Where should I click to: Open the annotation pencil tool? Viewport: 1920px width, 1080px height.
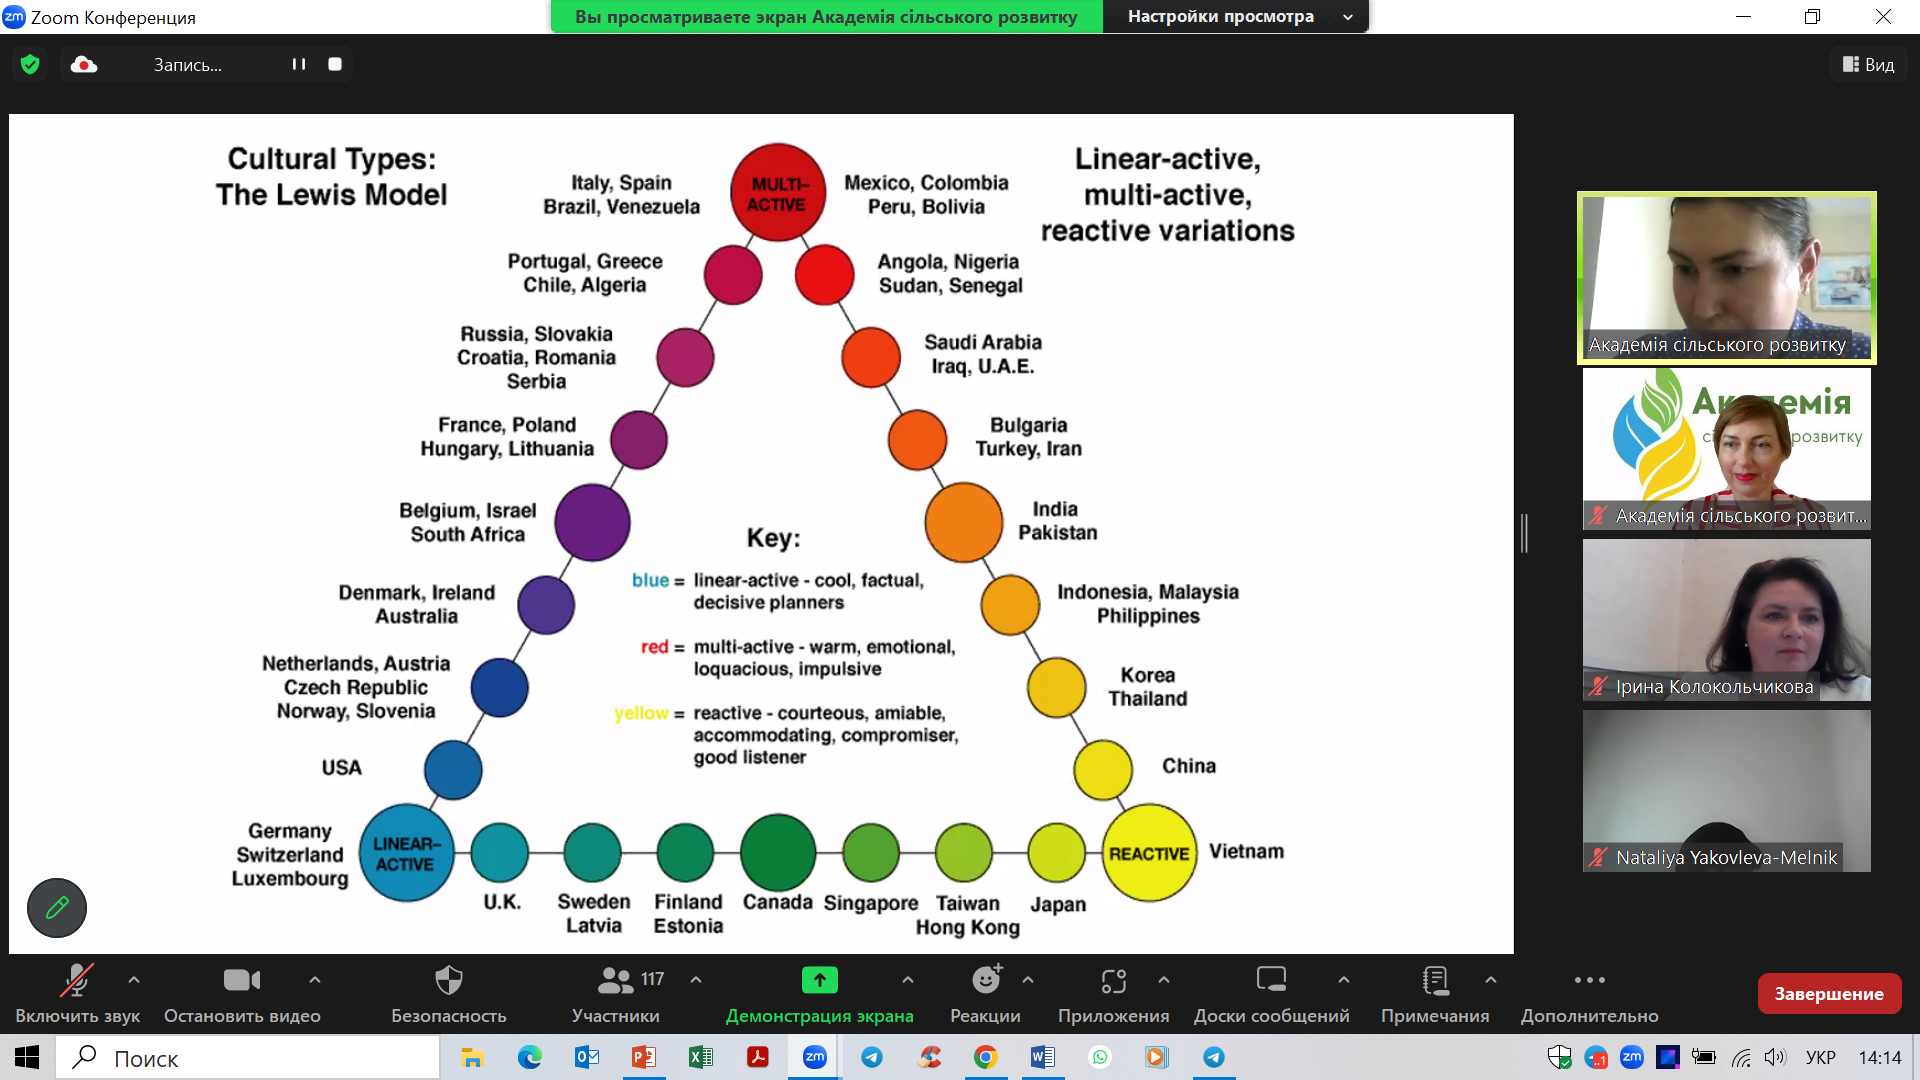click(57, 908)
